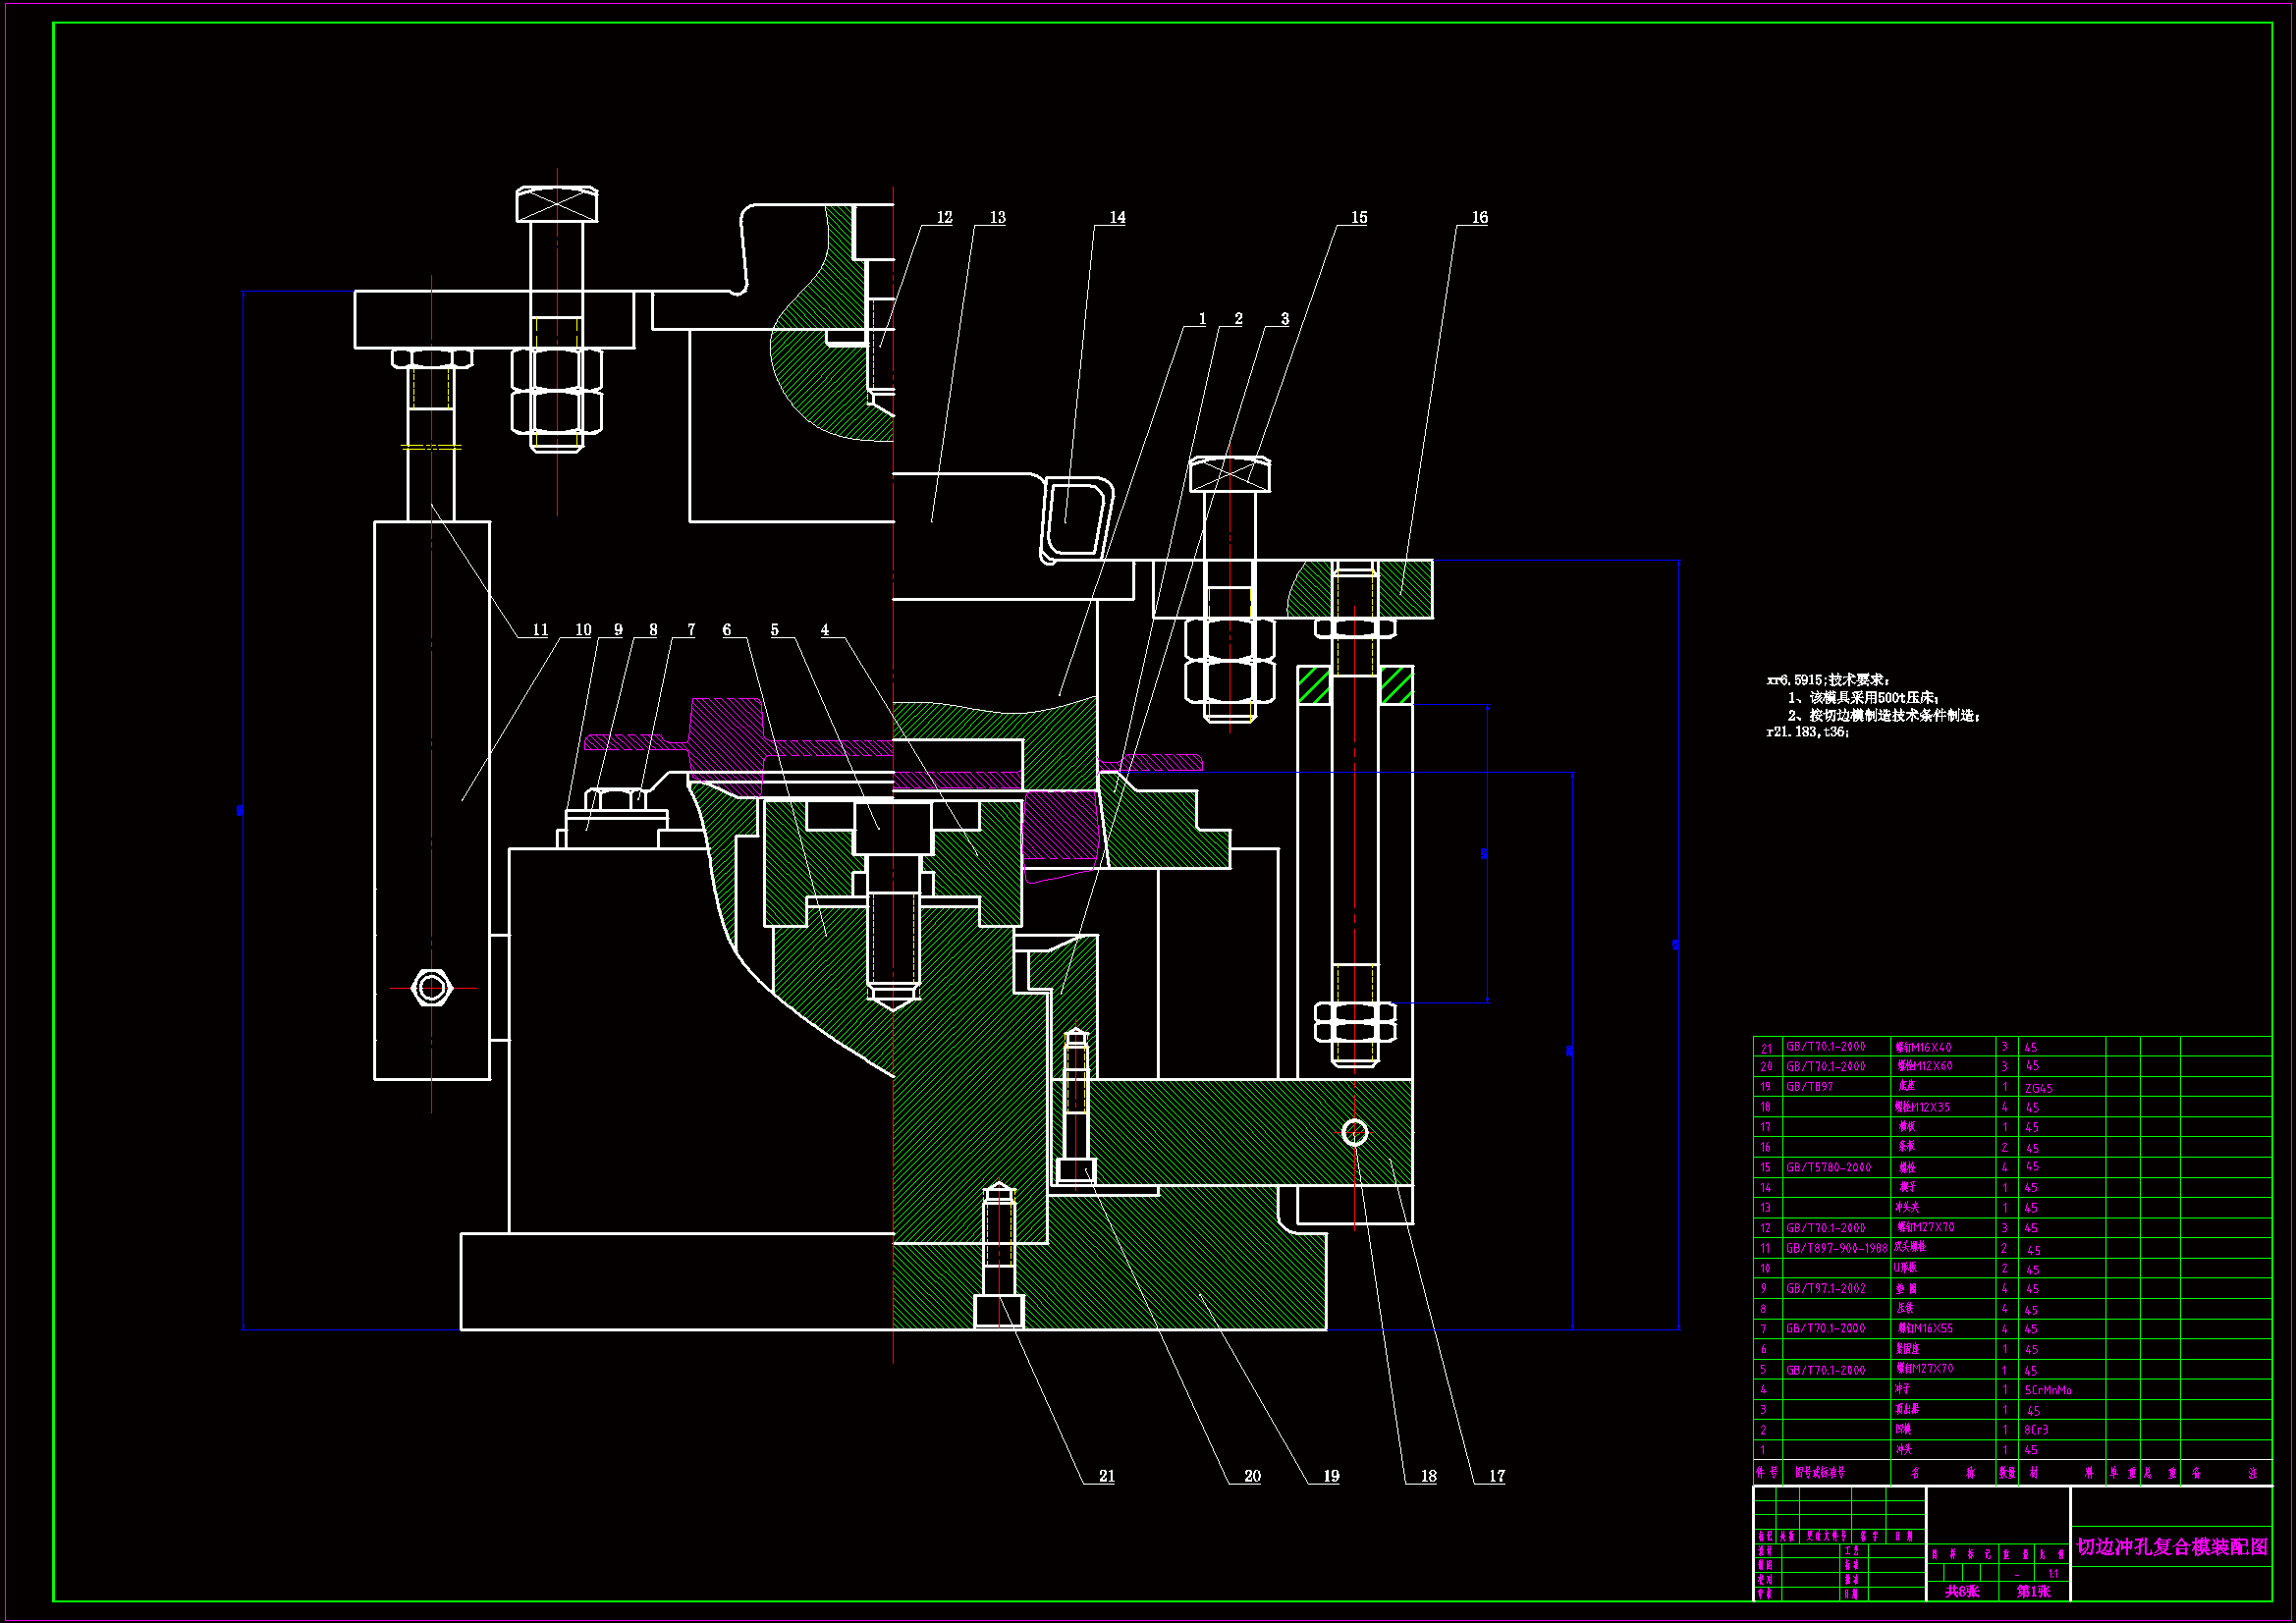Screen dimensions: 2296x1623
Task: Click part callout number 21
Action: pos(1106,1476)
